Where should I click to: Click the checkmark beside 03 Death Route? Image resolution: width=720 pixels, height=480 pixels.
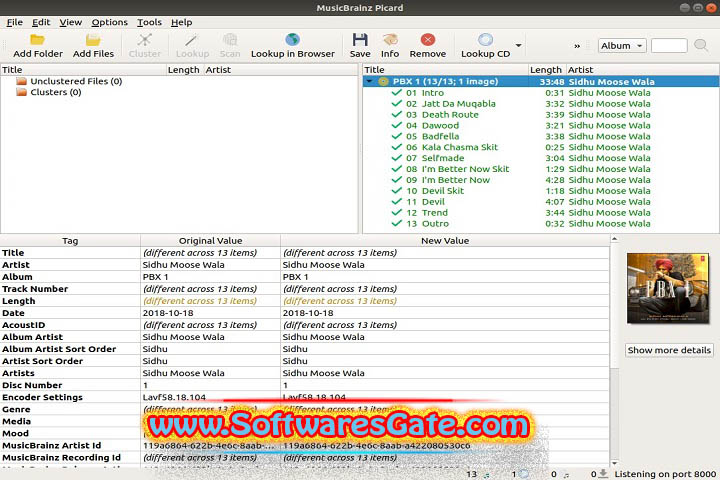(397, 114)
